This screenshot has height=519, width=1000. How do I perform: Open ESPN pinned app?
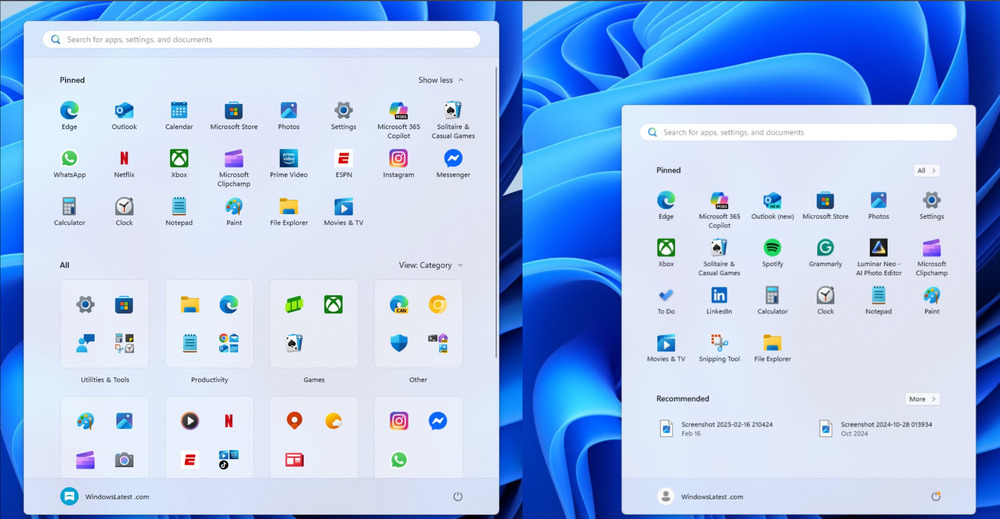344,163
